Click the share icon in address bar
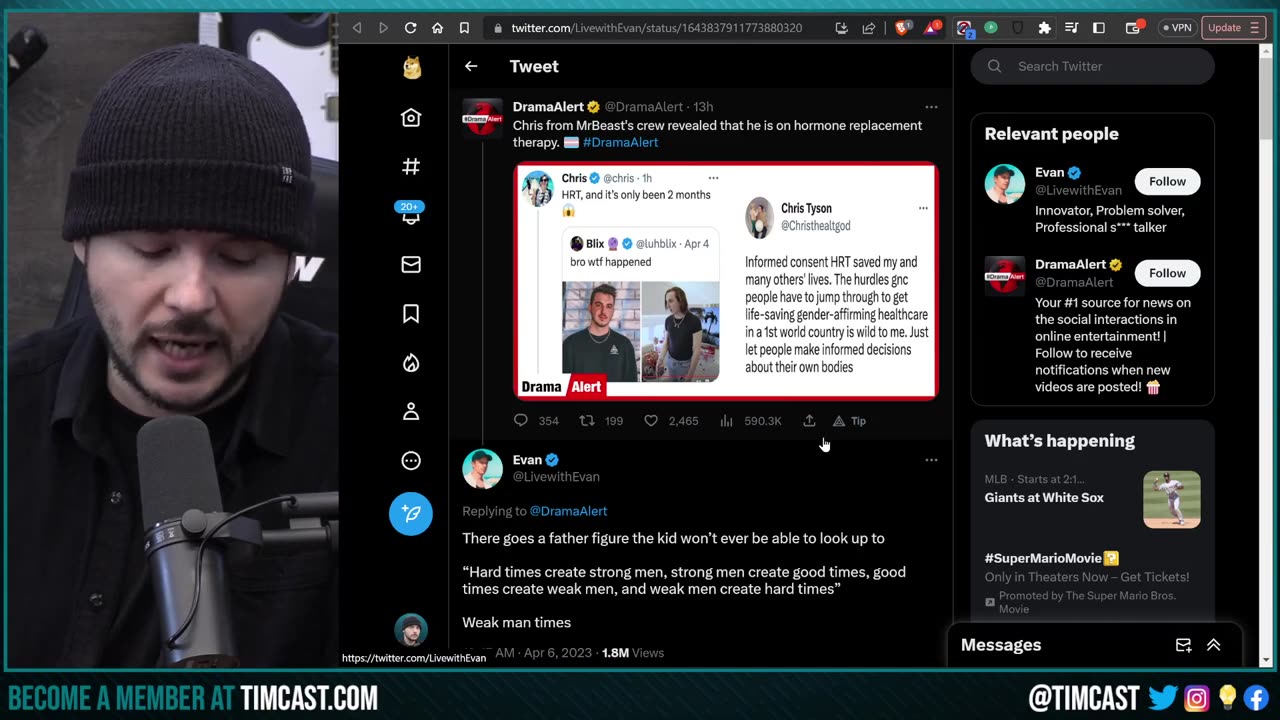Image resolution: width=1280 pixels, height=720 pixels. (869, 28)
